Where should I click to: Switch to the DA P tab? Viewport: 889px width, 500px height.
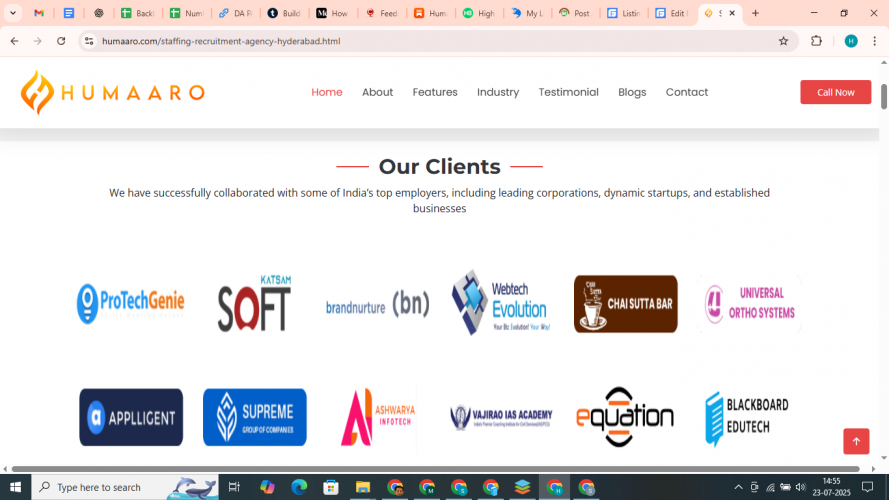pos(235,12)
